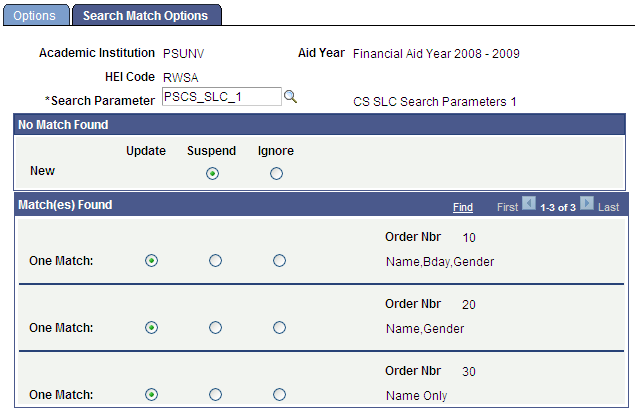Set Order Nbr 20 match to Ignore
The width and height of the screenshot is (635, 414).
coord(279,327)
